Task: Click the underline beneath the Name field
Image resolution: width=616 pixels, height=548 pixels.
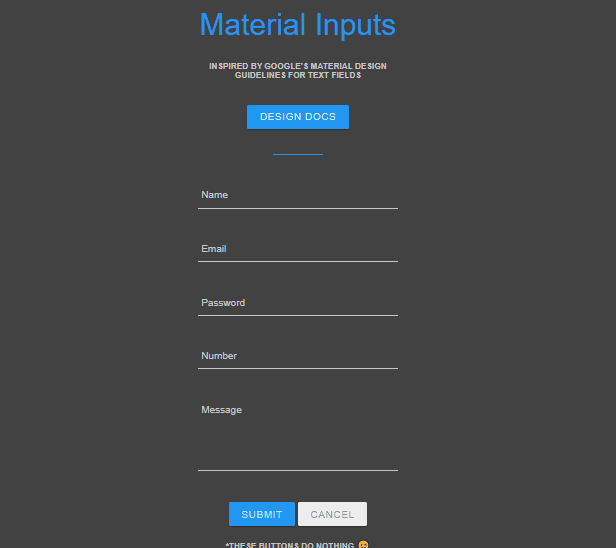Action: click(x=298, y=208)
